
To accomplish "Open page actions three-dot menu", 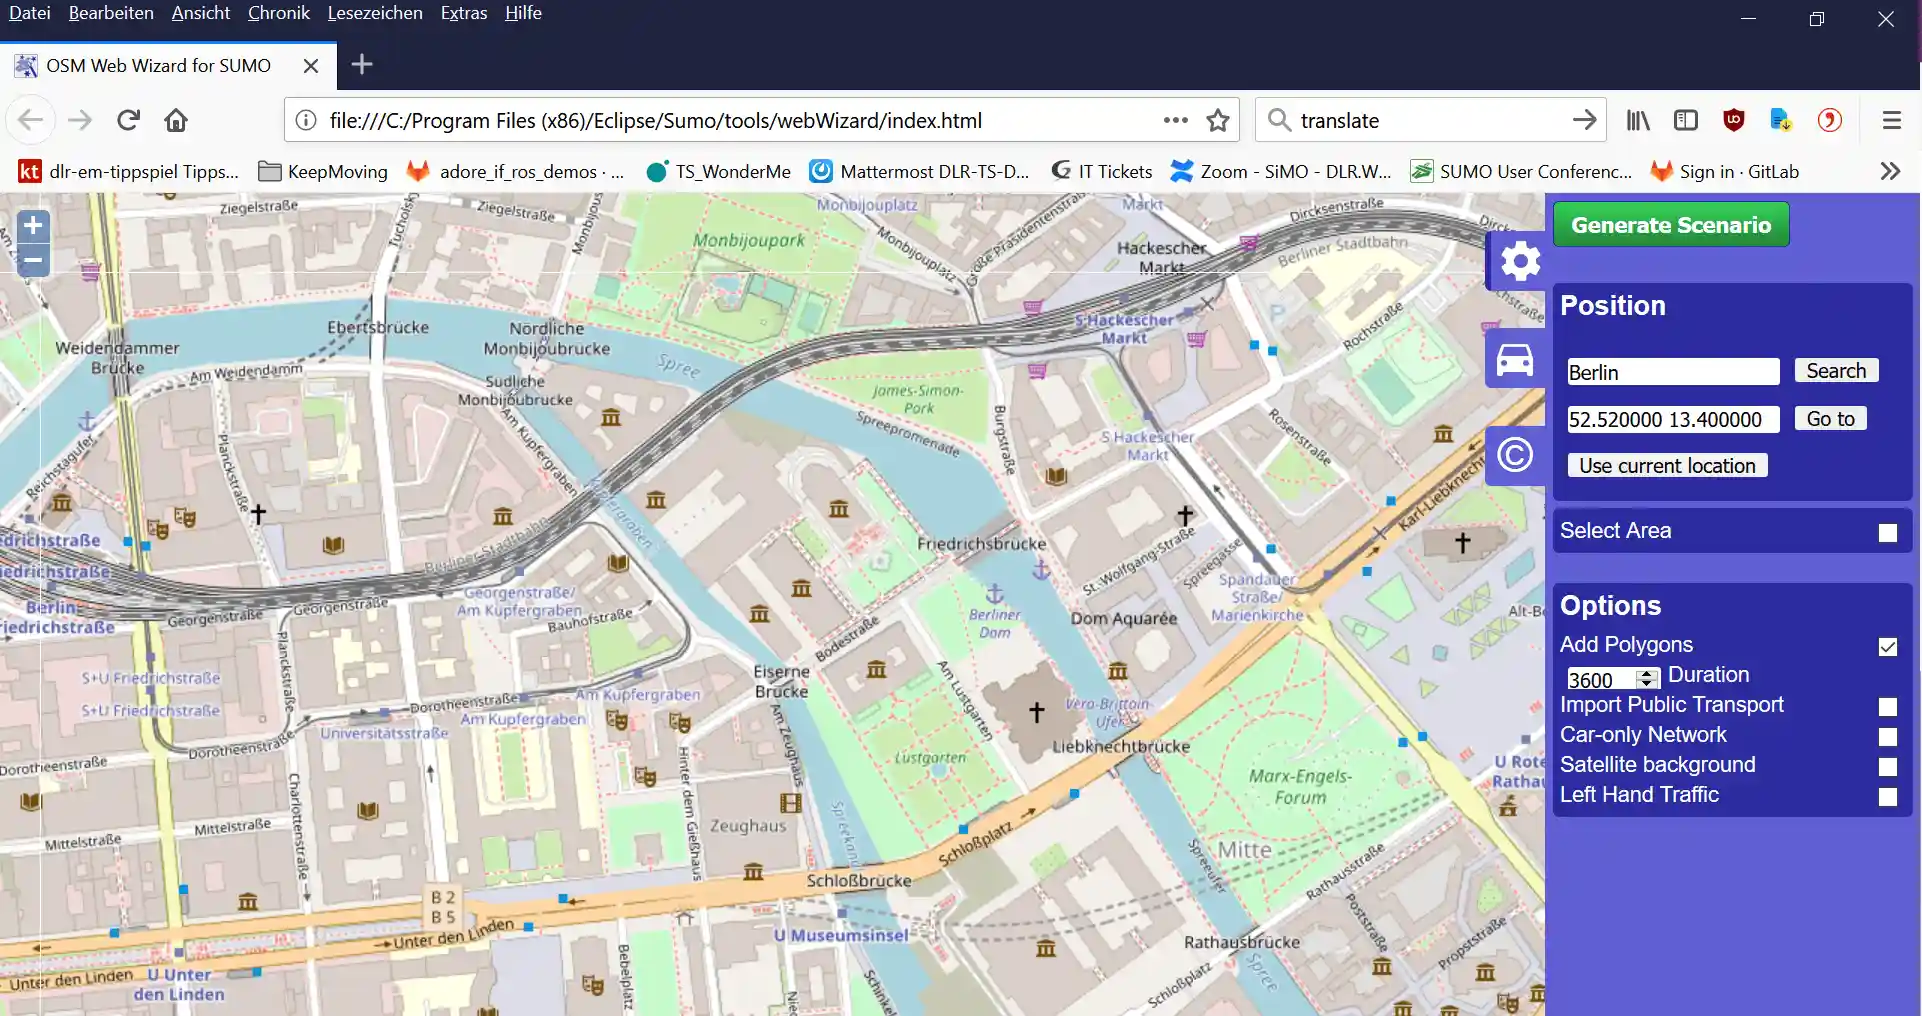I will coord(1175,121).
